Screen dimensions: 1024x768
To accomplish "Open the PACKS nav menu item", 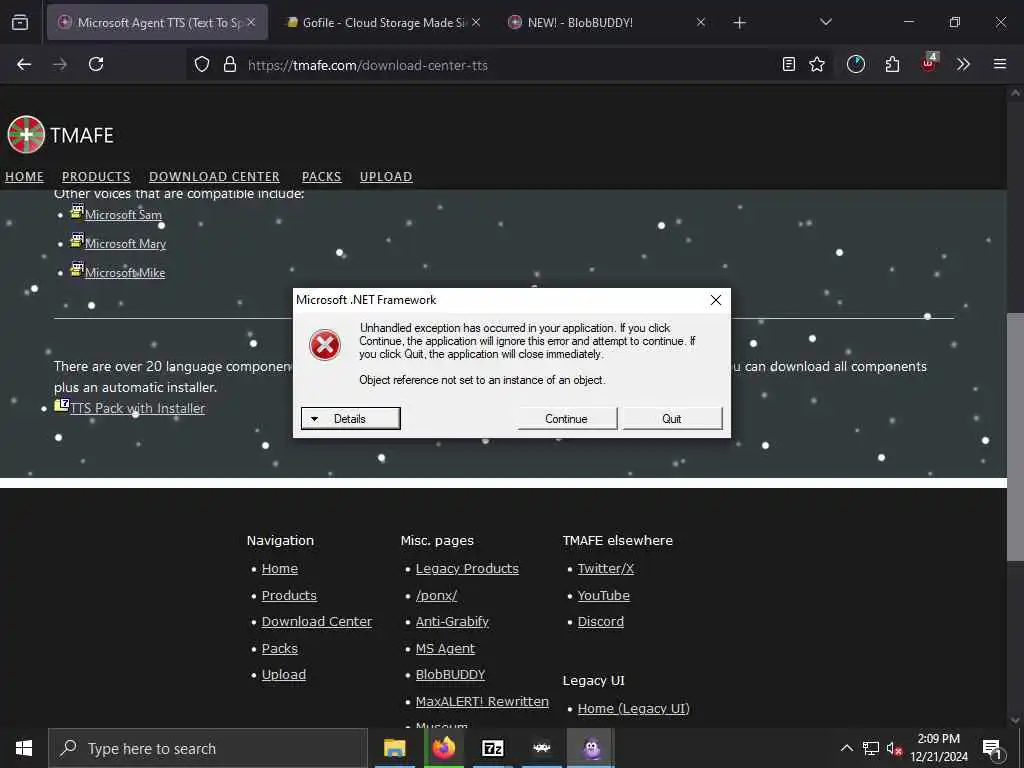I will [321, 176].
